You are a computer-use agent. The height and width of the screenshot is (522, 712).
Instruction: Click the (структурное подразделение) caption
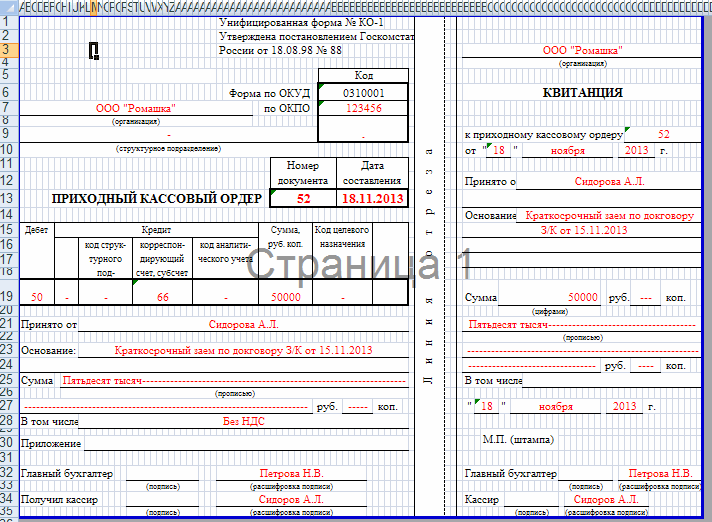tap(168, 148)
